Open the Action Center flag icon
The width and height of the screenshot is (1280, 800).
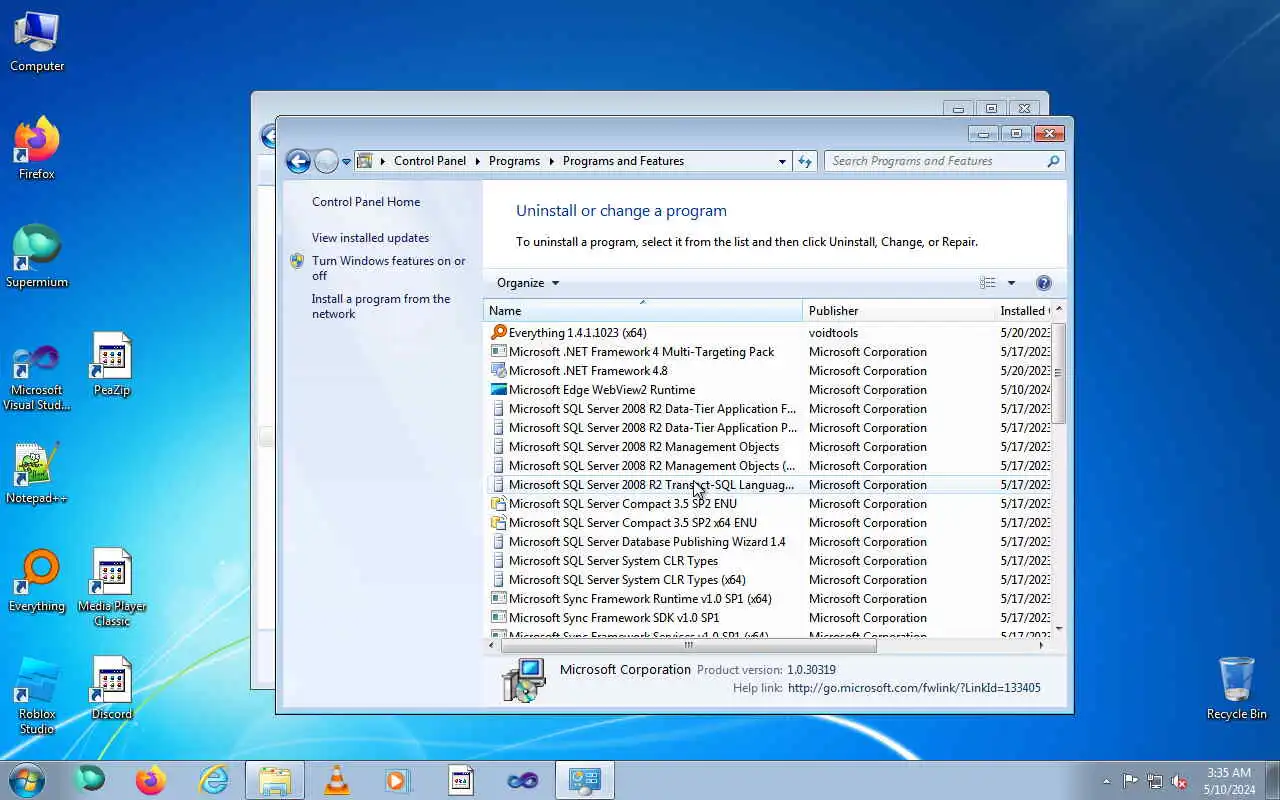[1130, 781]
